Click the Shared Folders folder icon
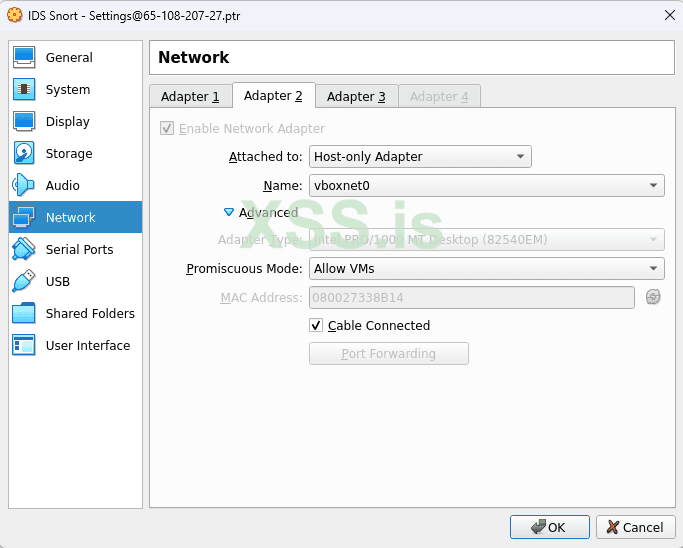 point(24,313)
